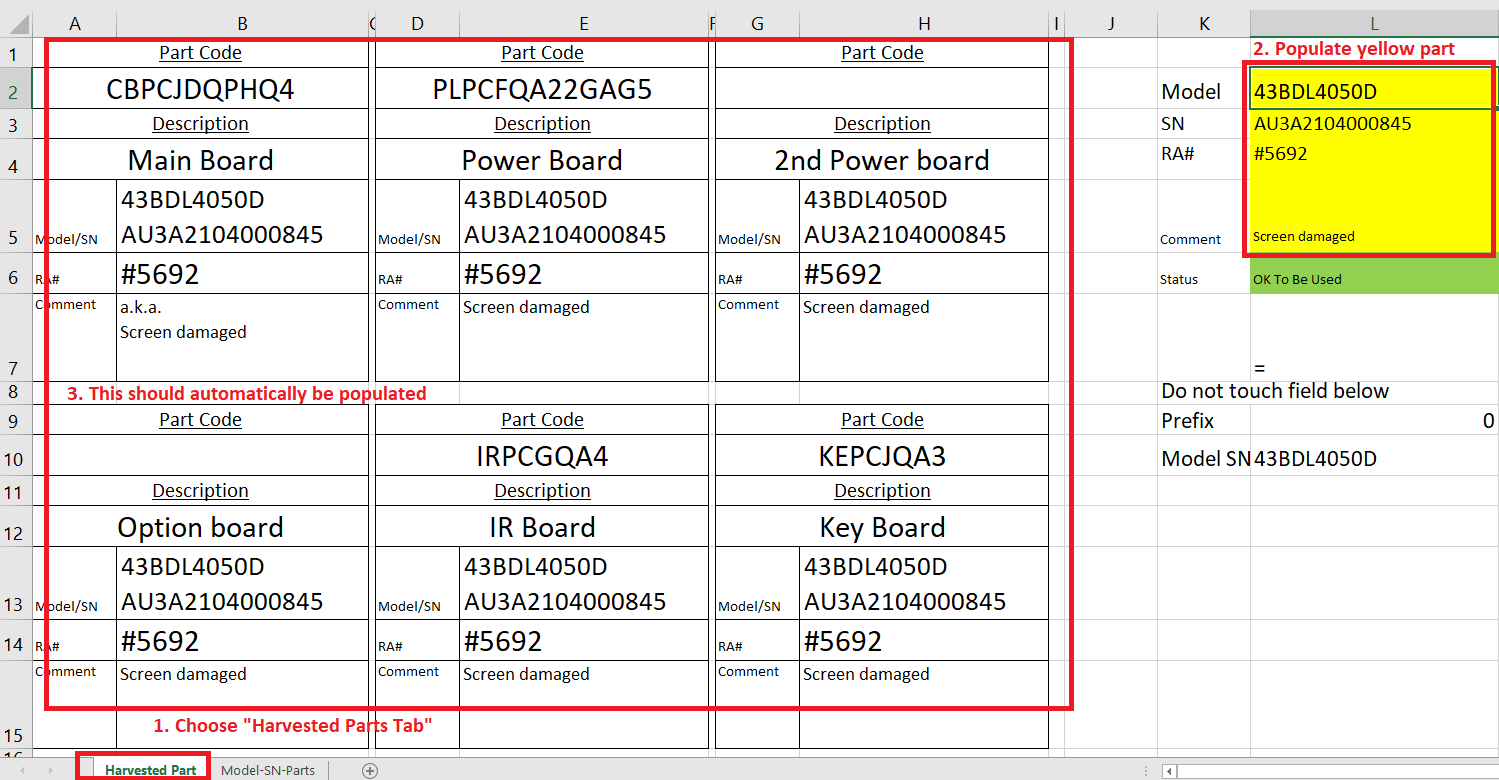Select the yellow Model cell with 43BDL4050D
The height and width of the screenshot is (780, 1499).
coord(1371,92)
